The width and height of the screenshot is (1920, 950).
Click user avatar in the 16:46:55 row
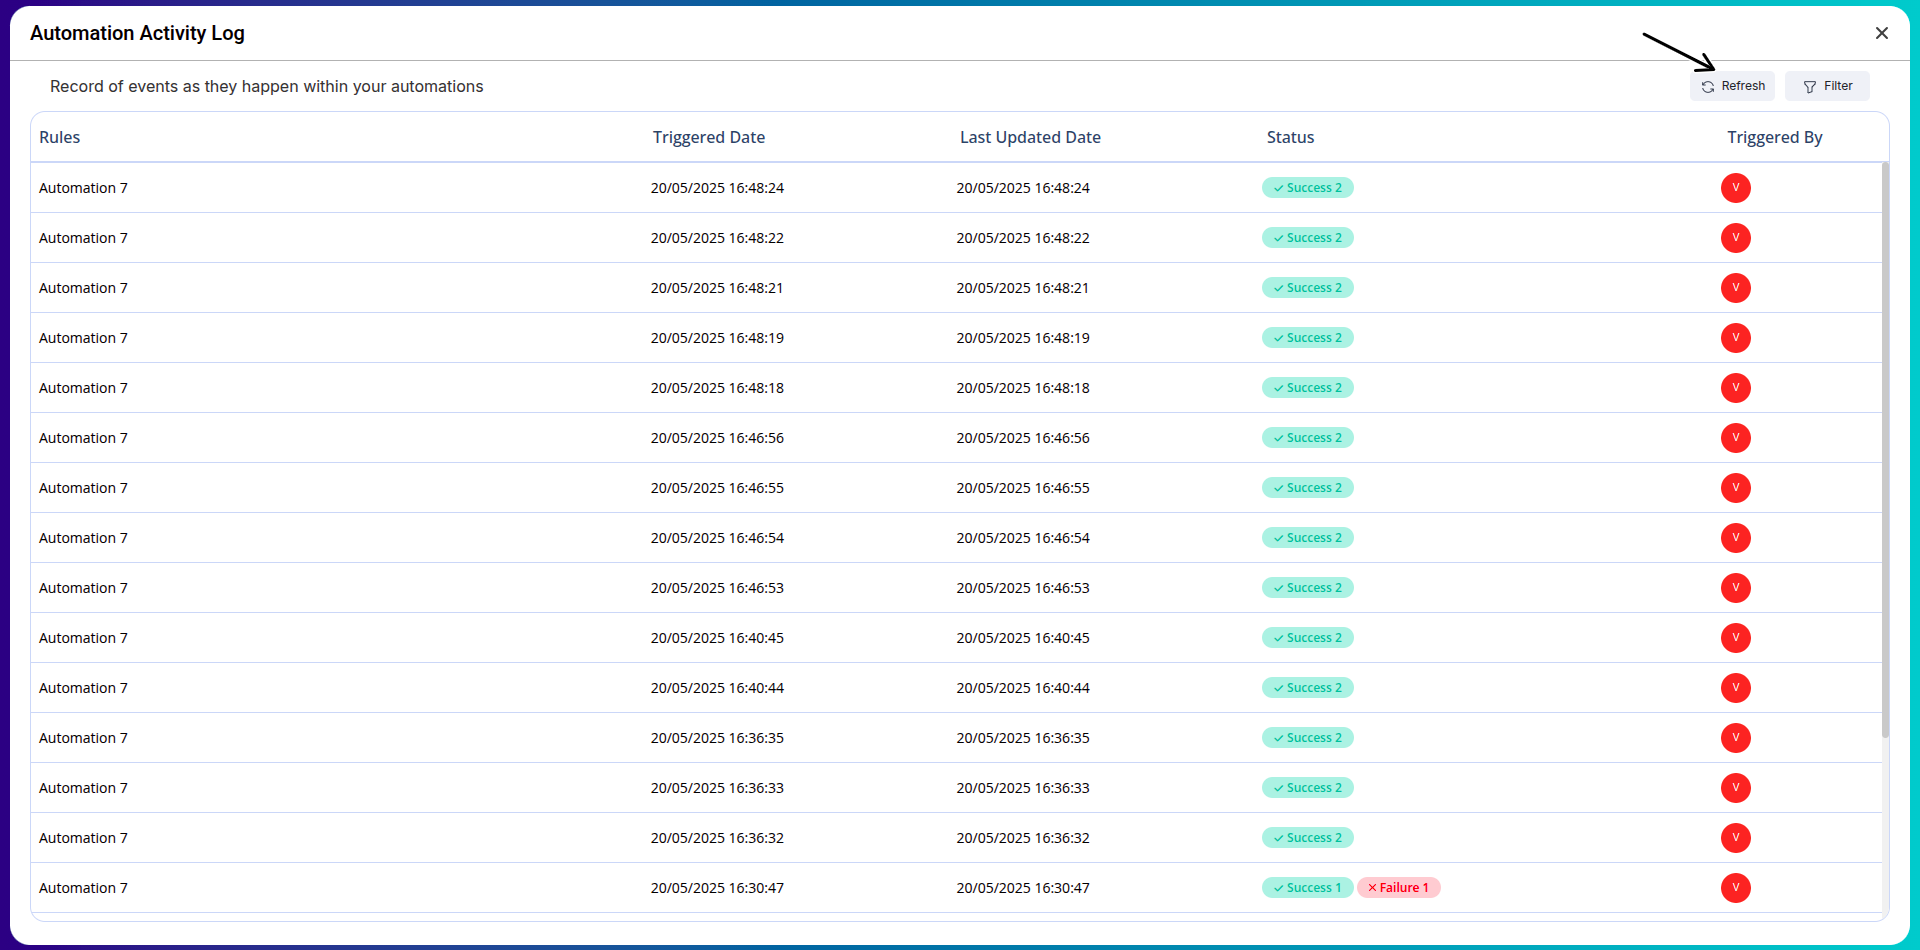[x=1735, y=488]
